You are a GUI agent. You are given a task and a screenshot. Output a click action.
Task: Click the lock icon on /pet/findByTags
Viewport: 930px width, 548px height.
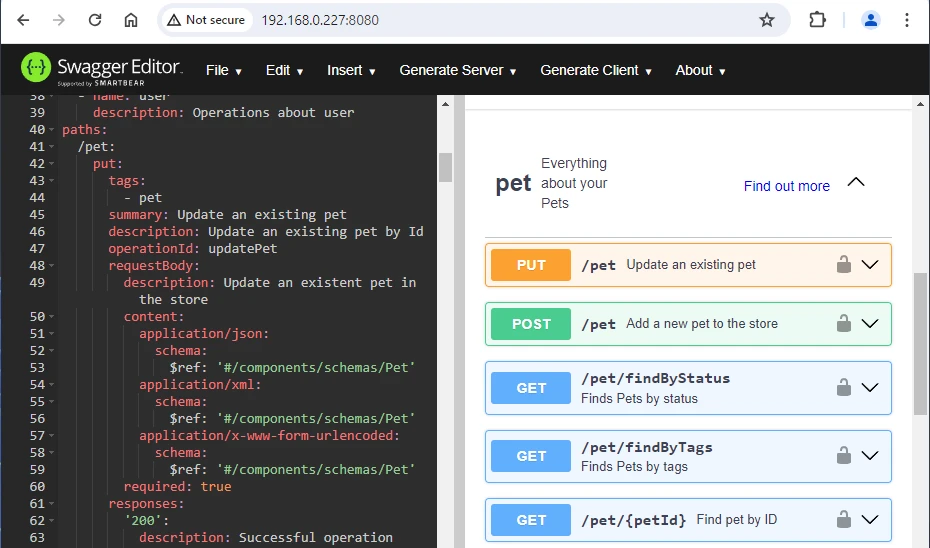(844, 456)
